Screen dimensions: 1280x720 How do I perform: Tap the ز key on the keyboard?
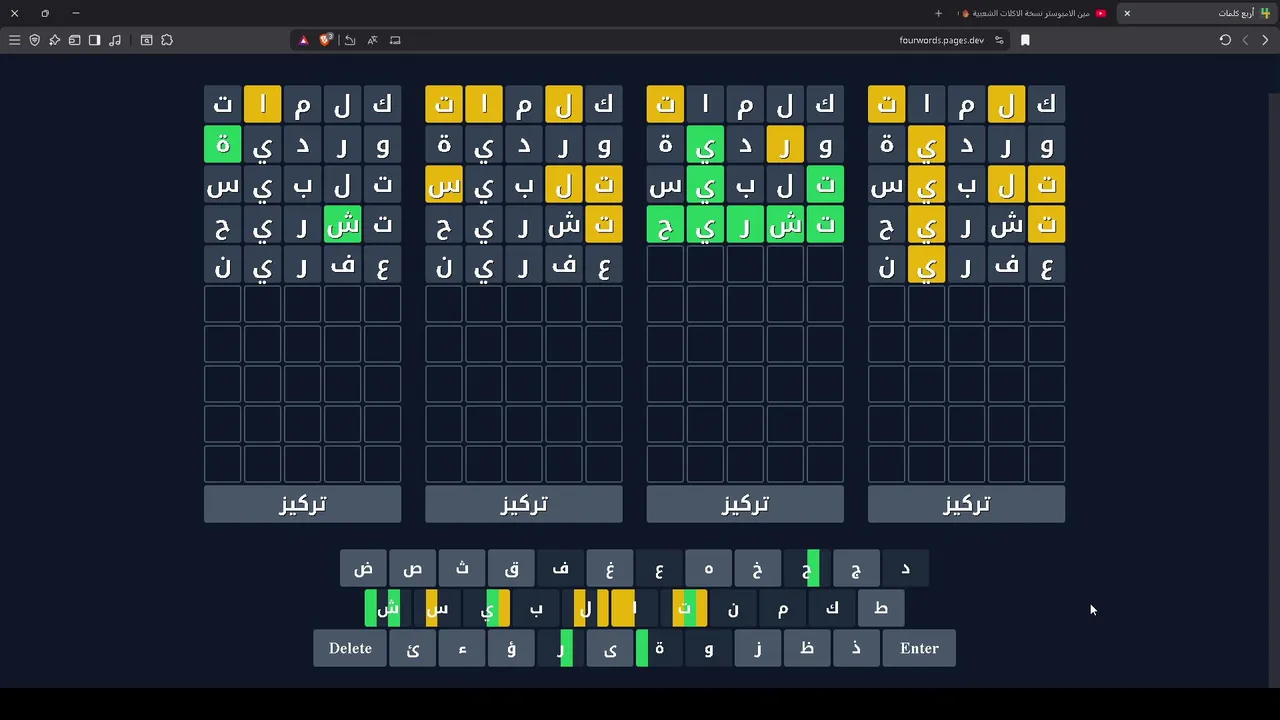point(757,648)
